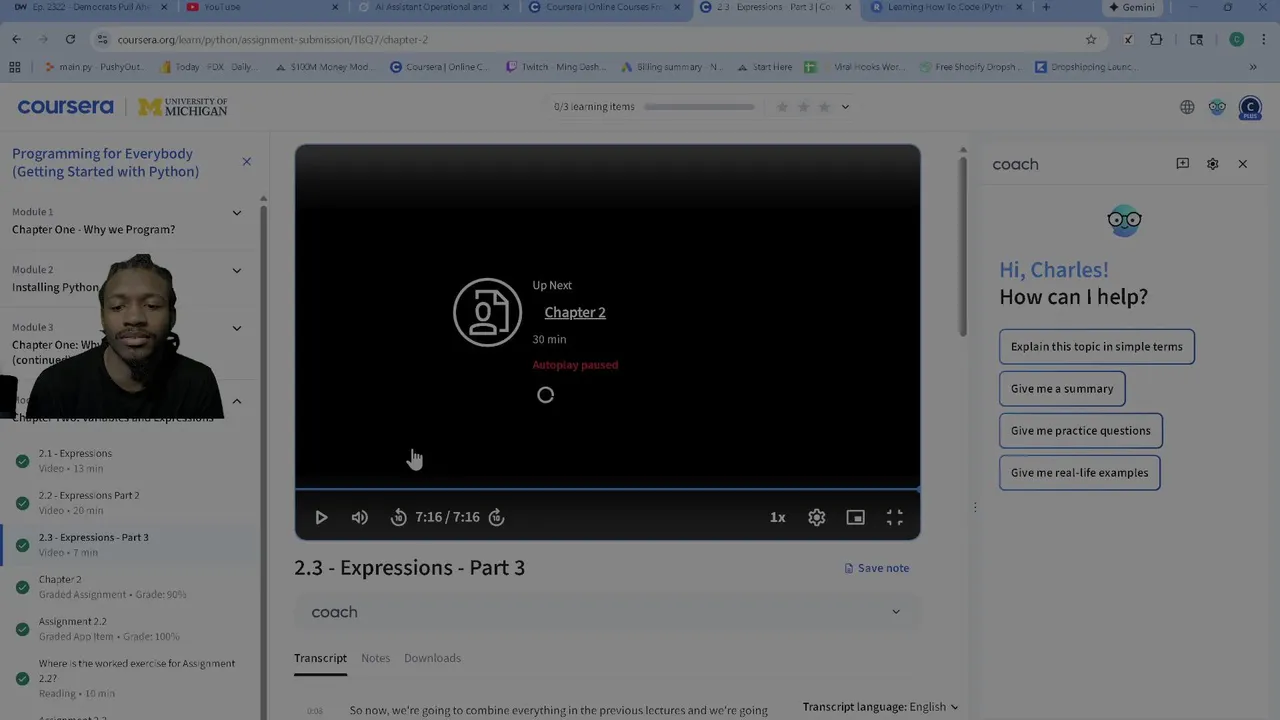Click University of Michigan logo
The width and height of the screenshot is (1280, 720).
click(183, 107)
